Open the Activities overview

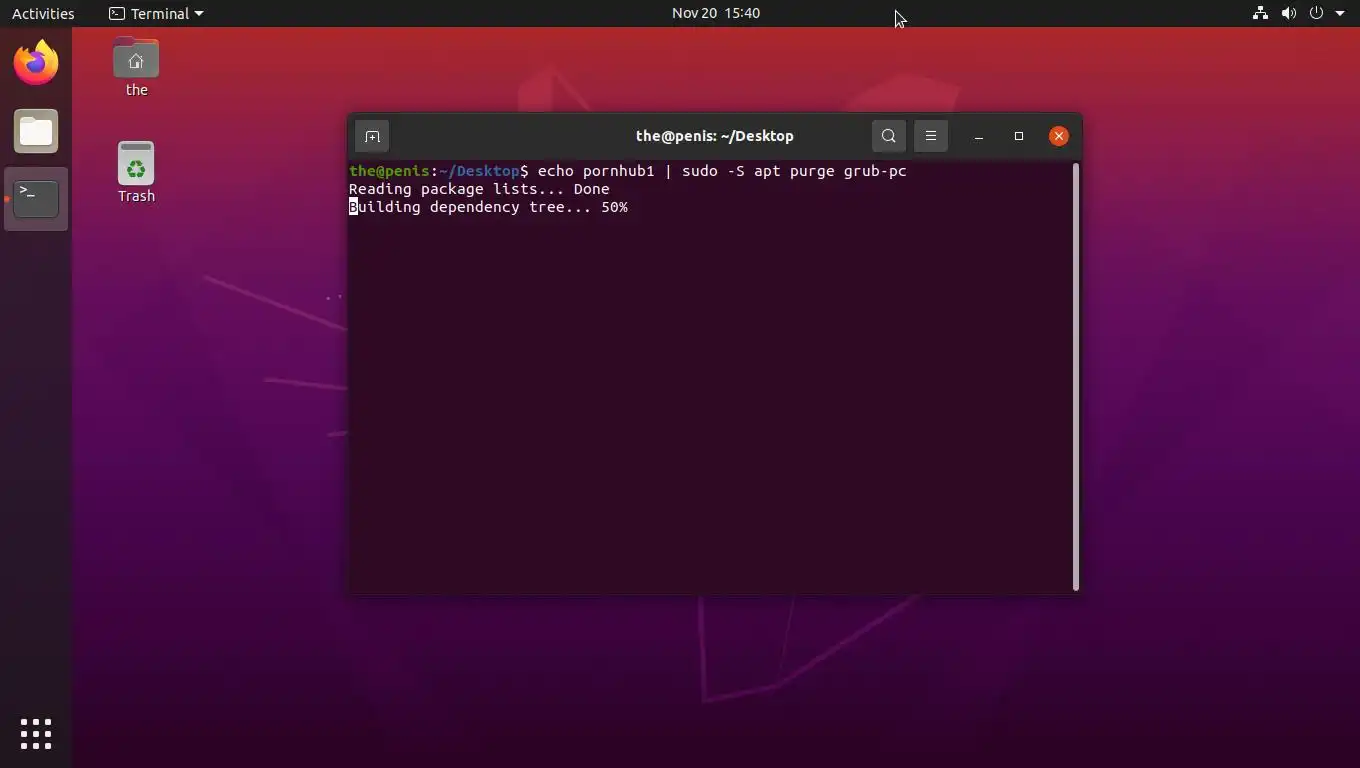[x=43, y=13]
